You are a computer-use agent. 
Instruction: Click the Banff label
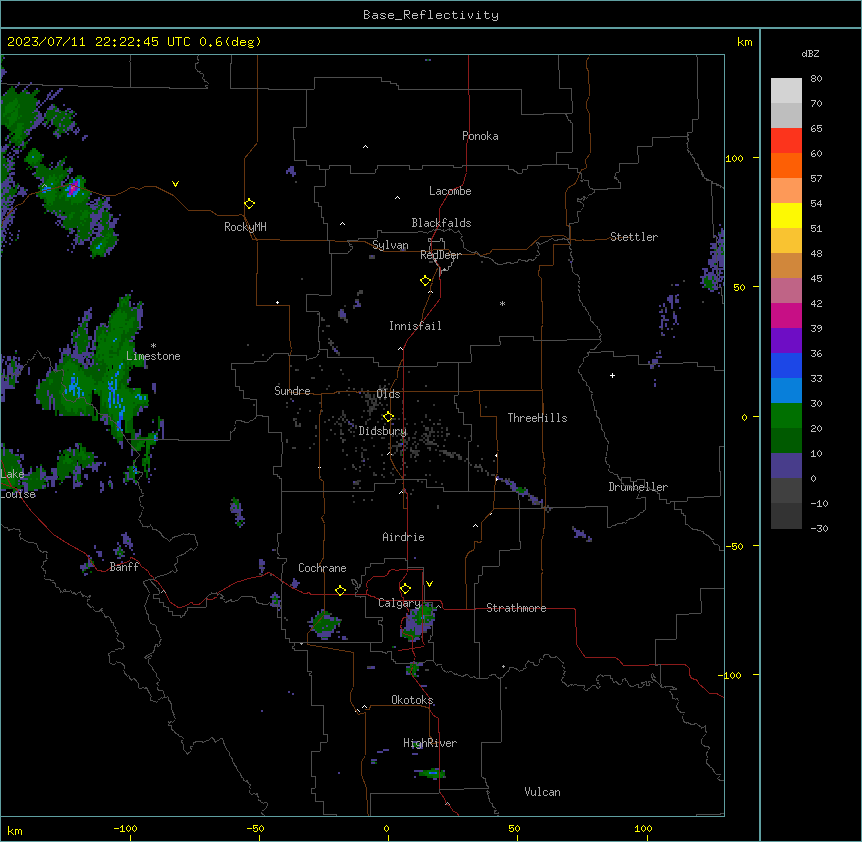(x=124, y=567)
